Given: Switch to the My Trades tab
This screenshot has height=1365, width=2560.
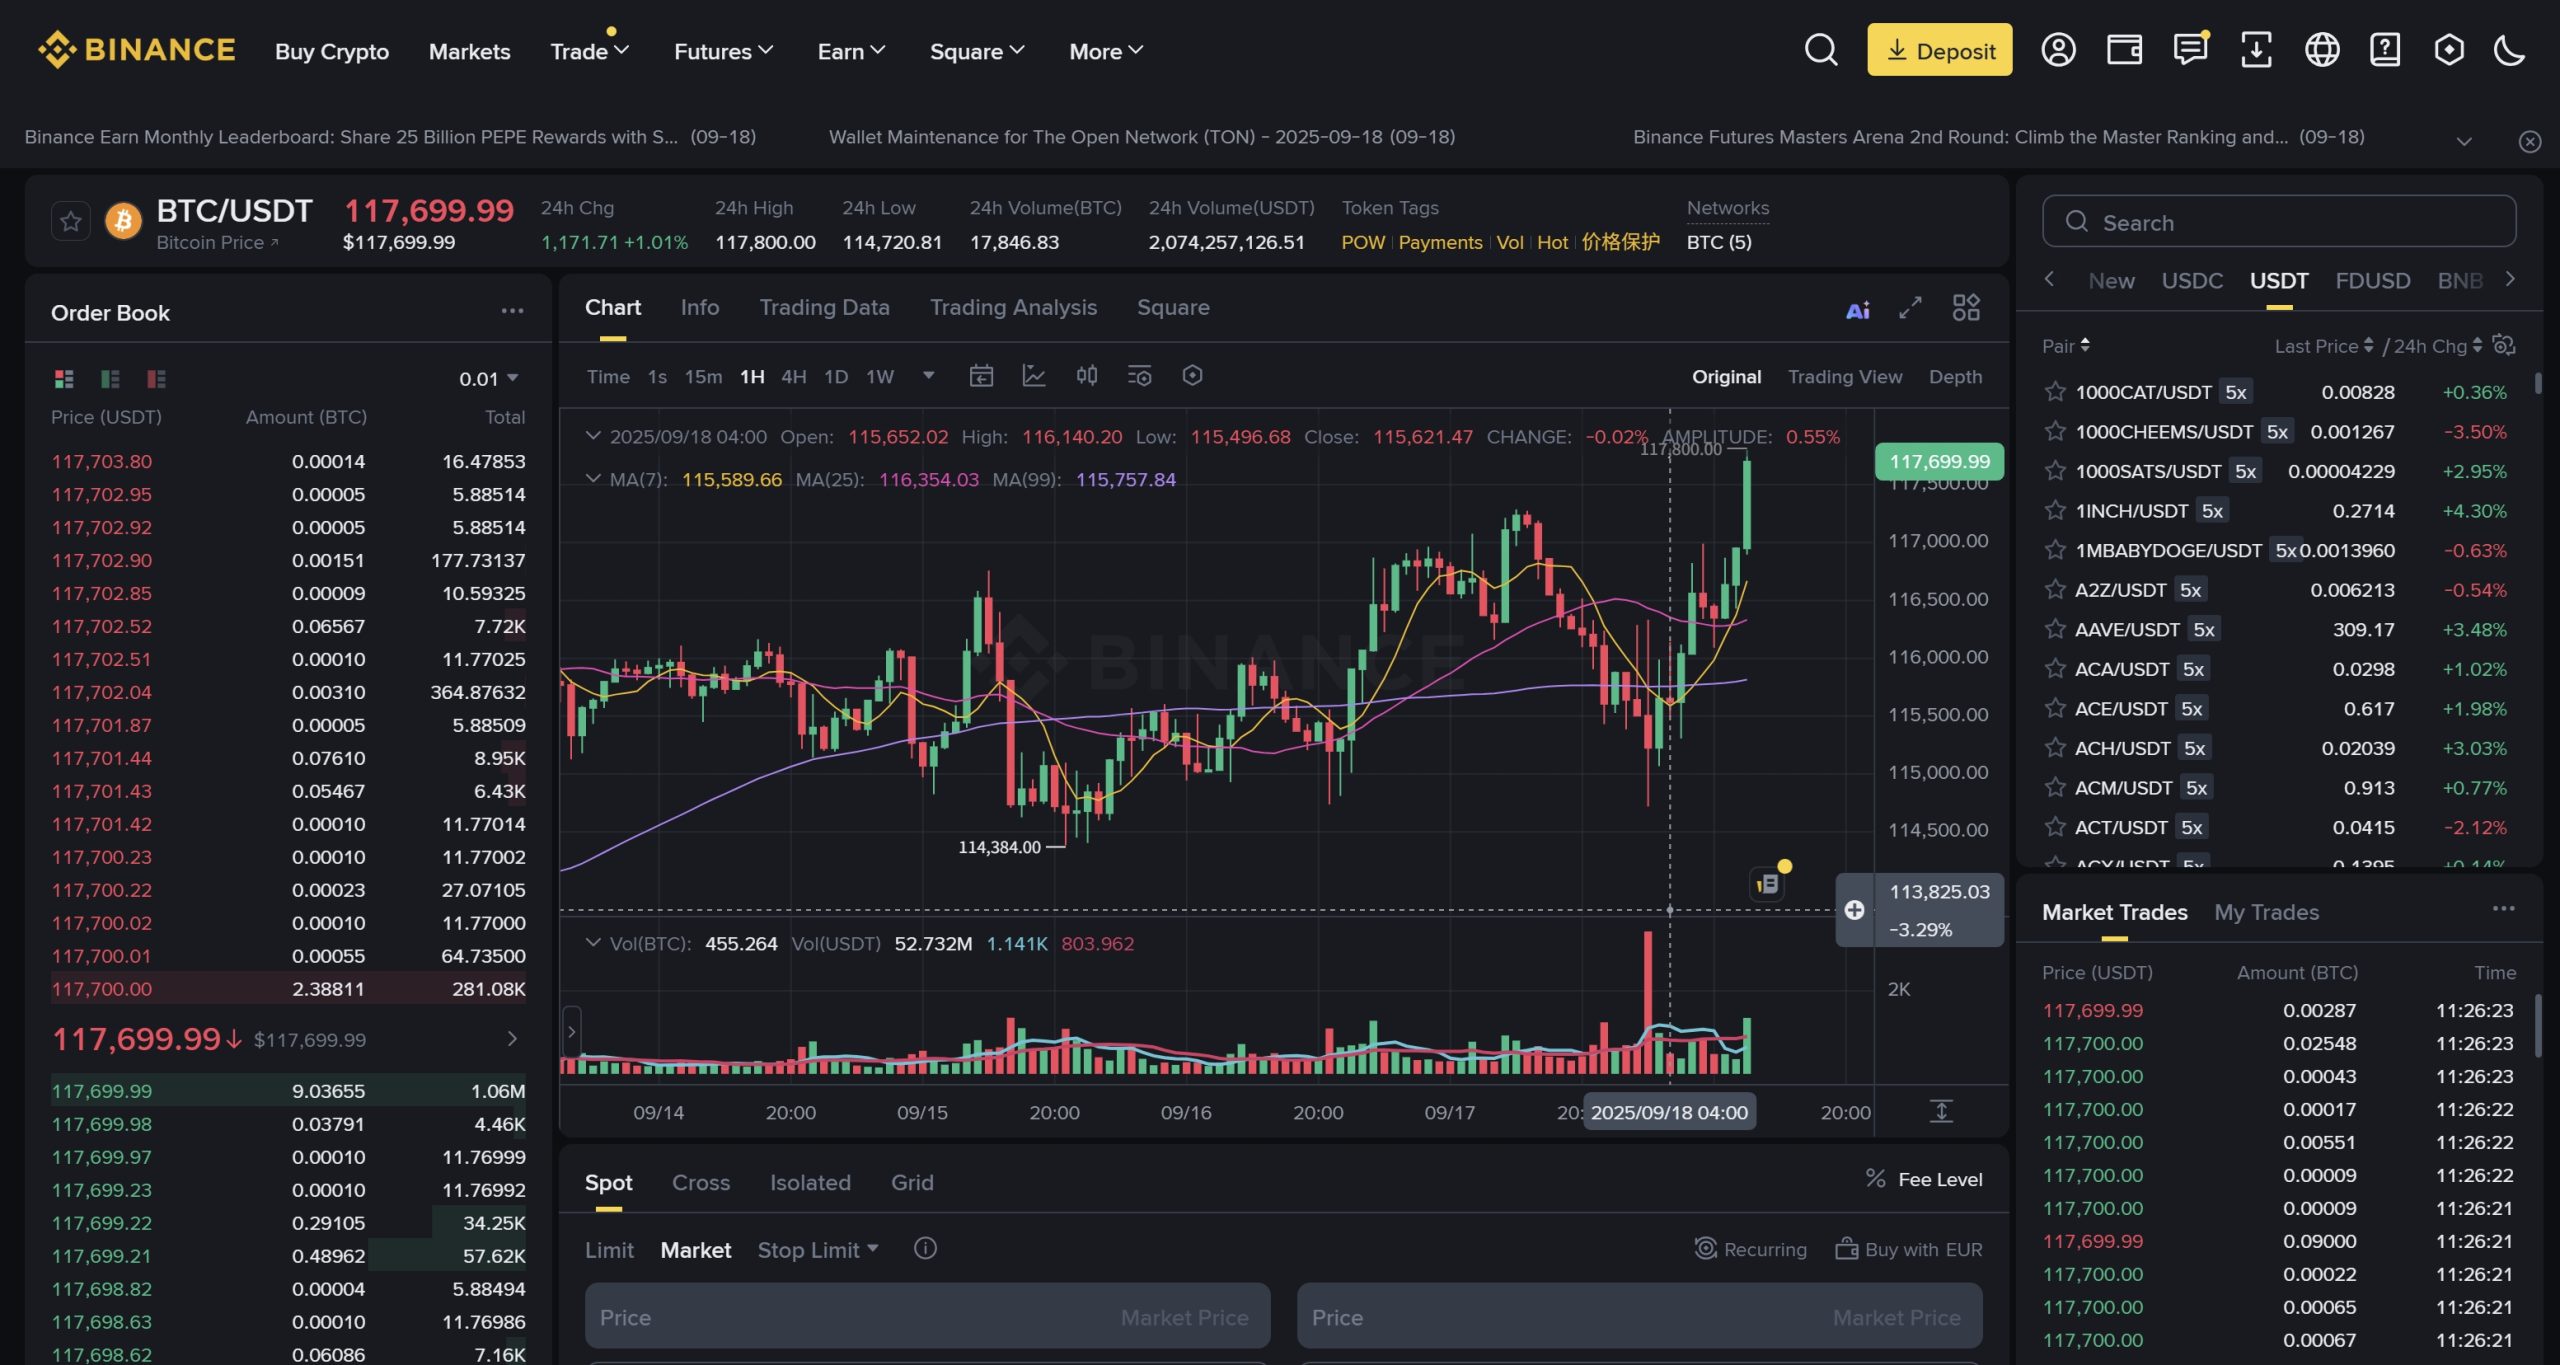Looking at the screenshot, I should pyautogui.click(x=2266, y=912).
